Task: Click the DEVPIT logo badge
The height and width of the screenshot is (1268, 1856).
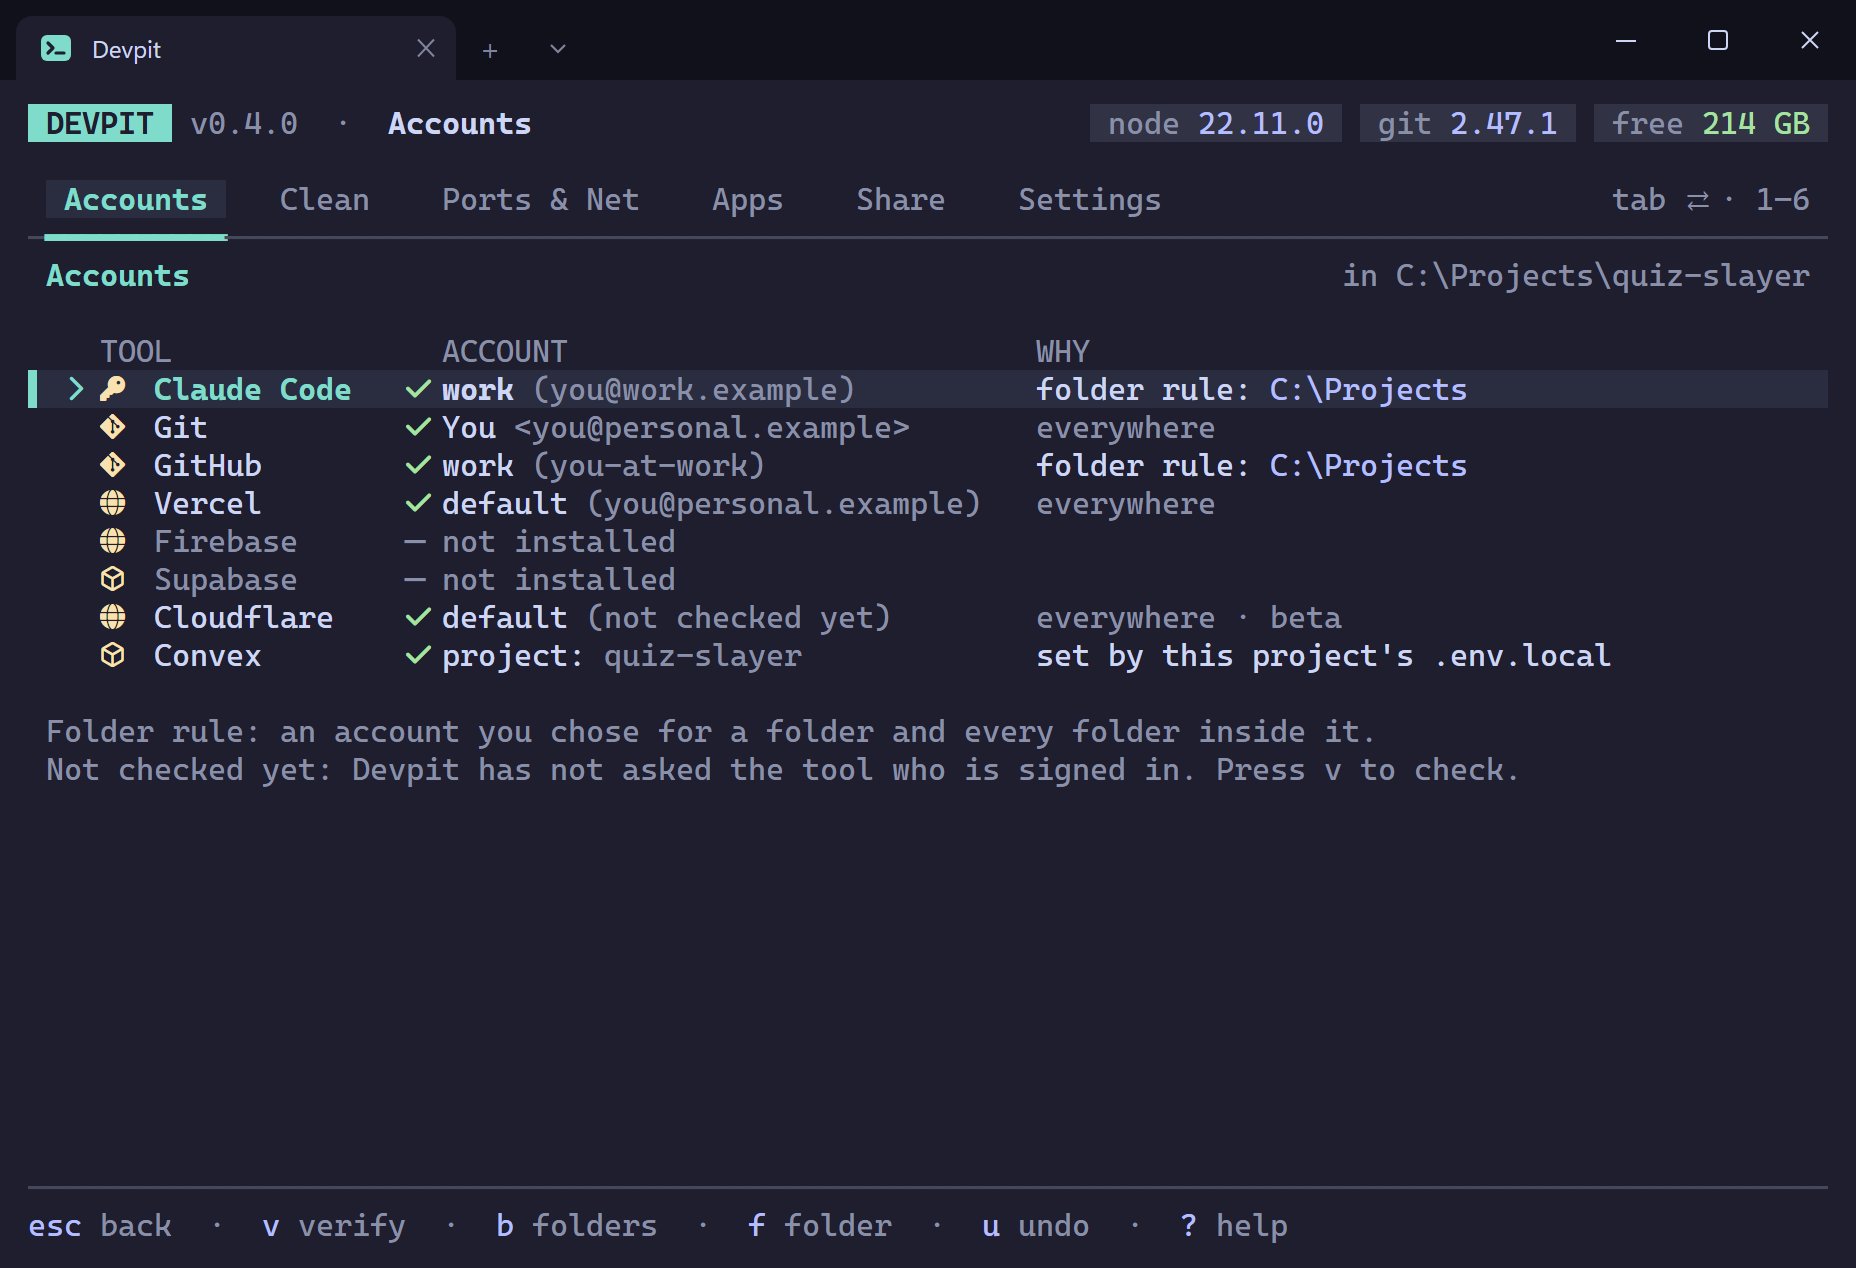Action: tap(100, 123)
